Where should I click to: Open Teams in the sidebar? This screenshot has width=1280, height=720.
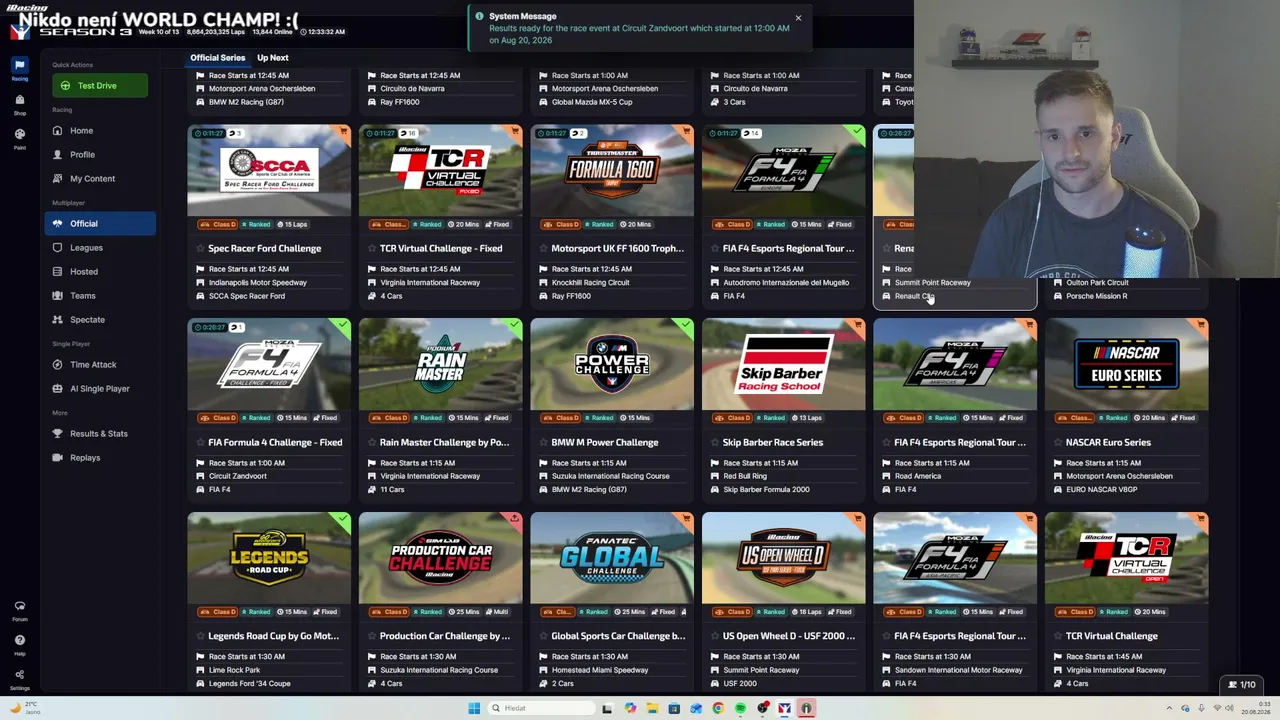(x=100, y=295)
